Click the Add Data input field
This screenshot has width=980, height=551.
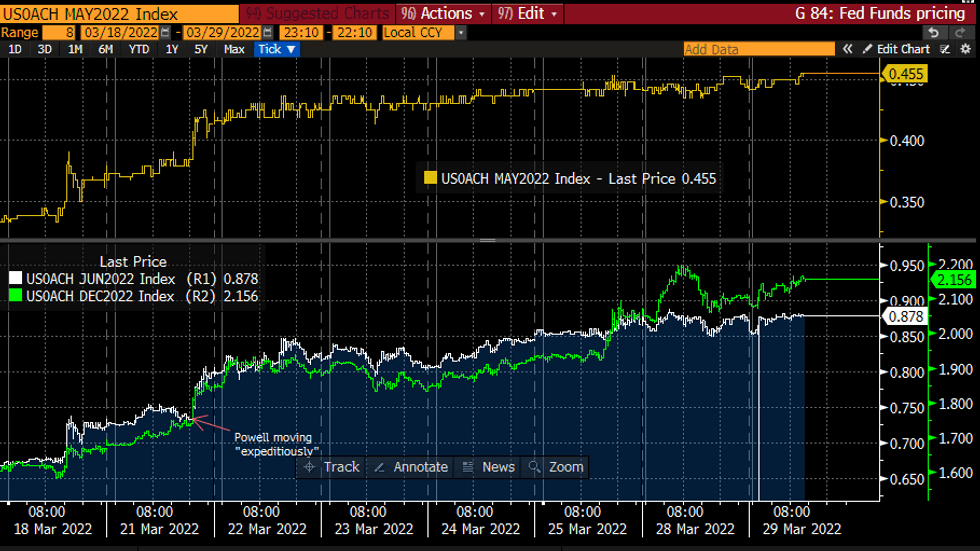coord(758,49)
